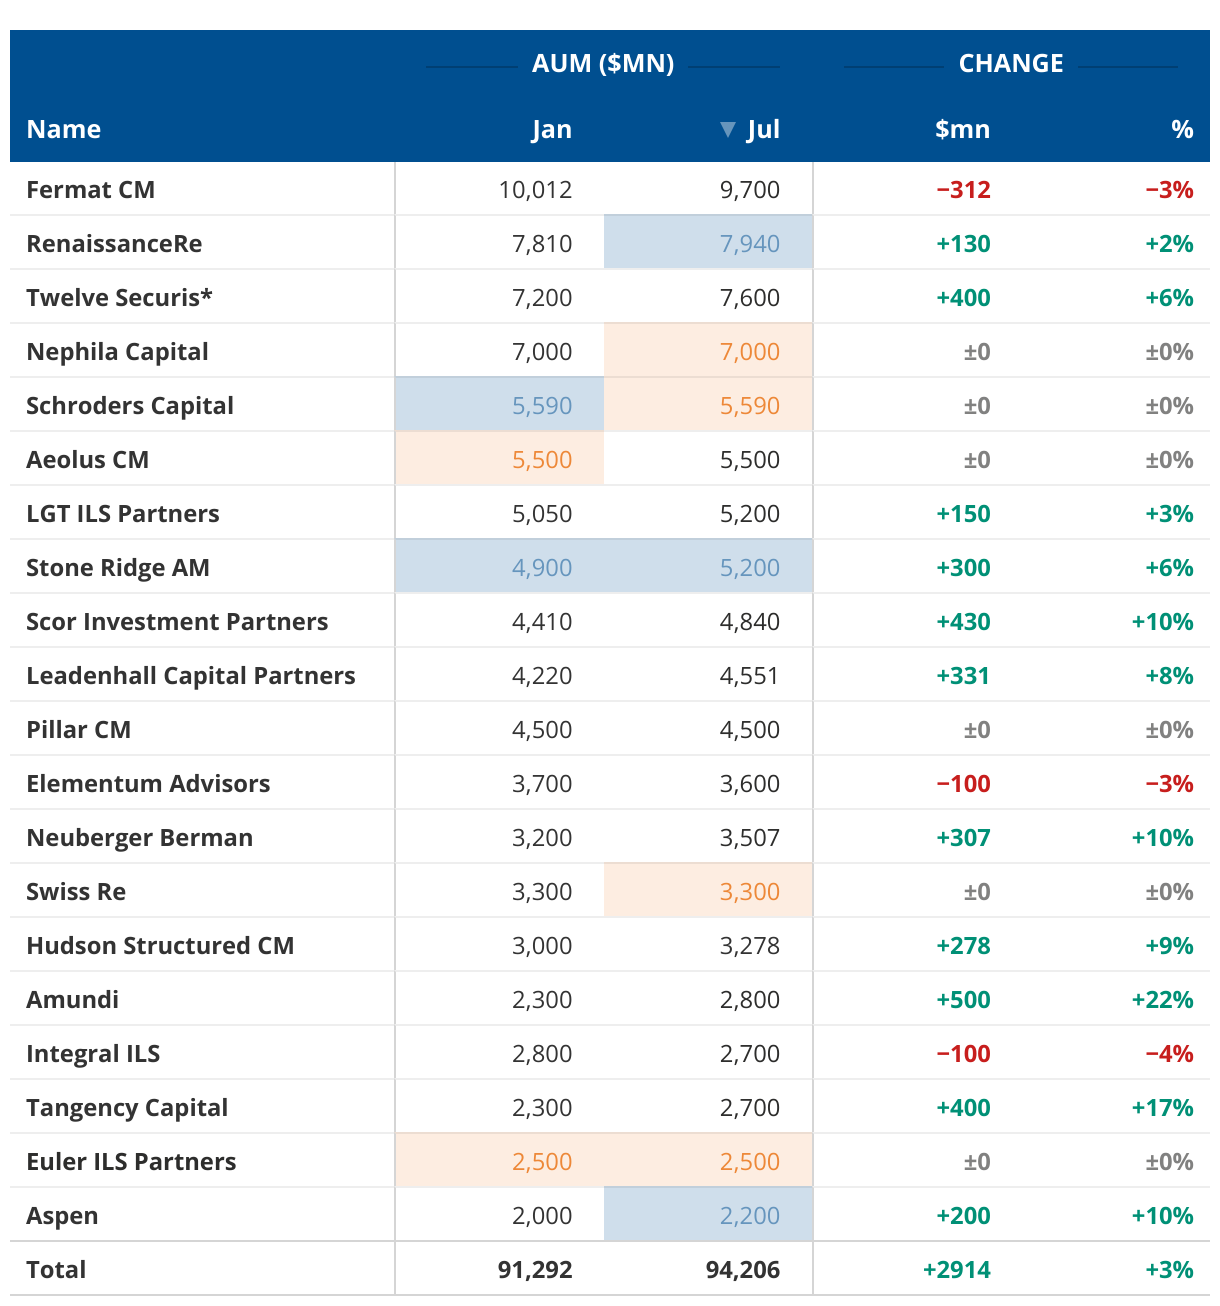Click the highlighted RenaissanceRe Jul value 7,940

(749, 244)
